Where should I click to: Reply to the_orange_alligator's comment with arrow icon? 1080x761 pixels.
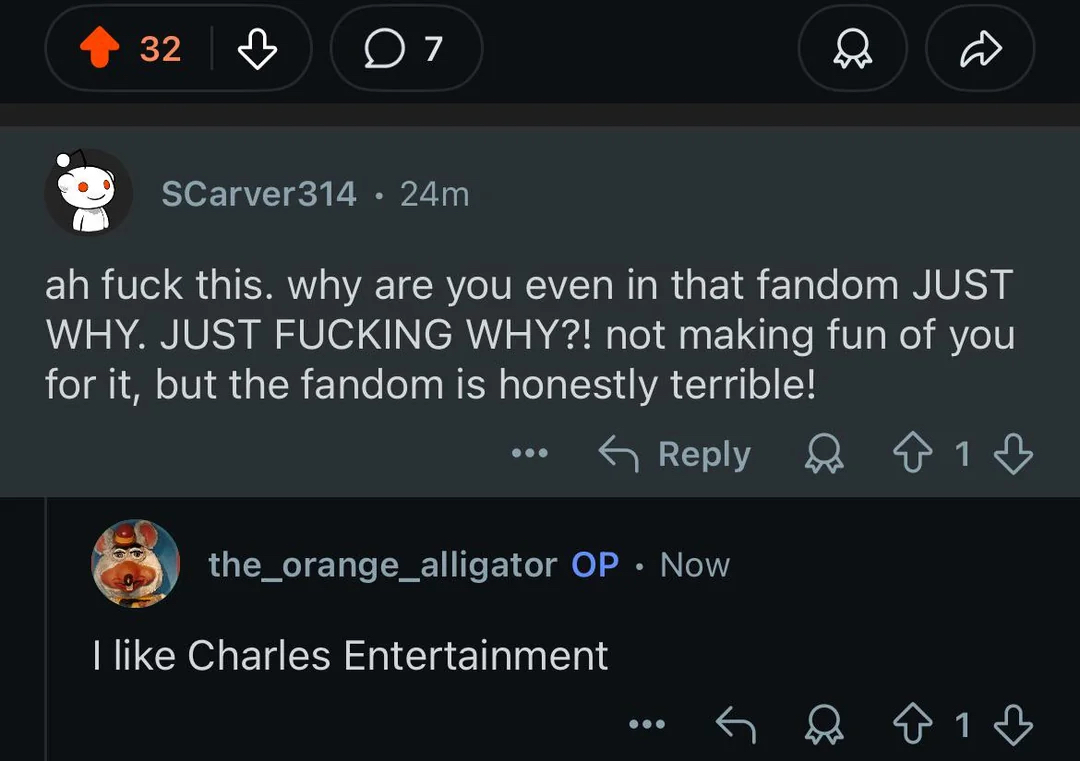(x=737, y=725)
